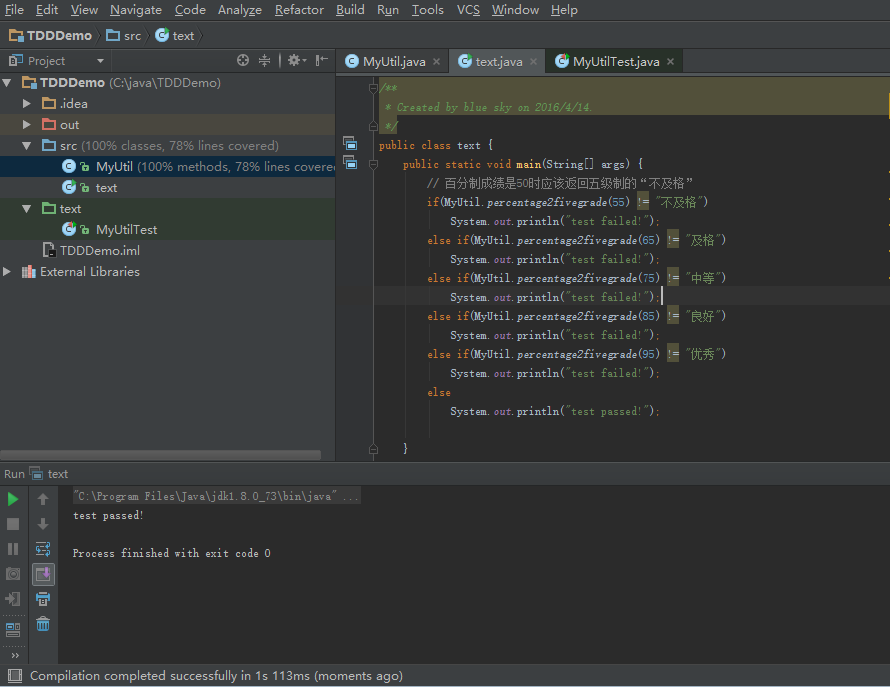Expand the out folder
890x687 pixels.
click(x=26, y=125)
